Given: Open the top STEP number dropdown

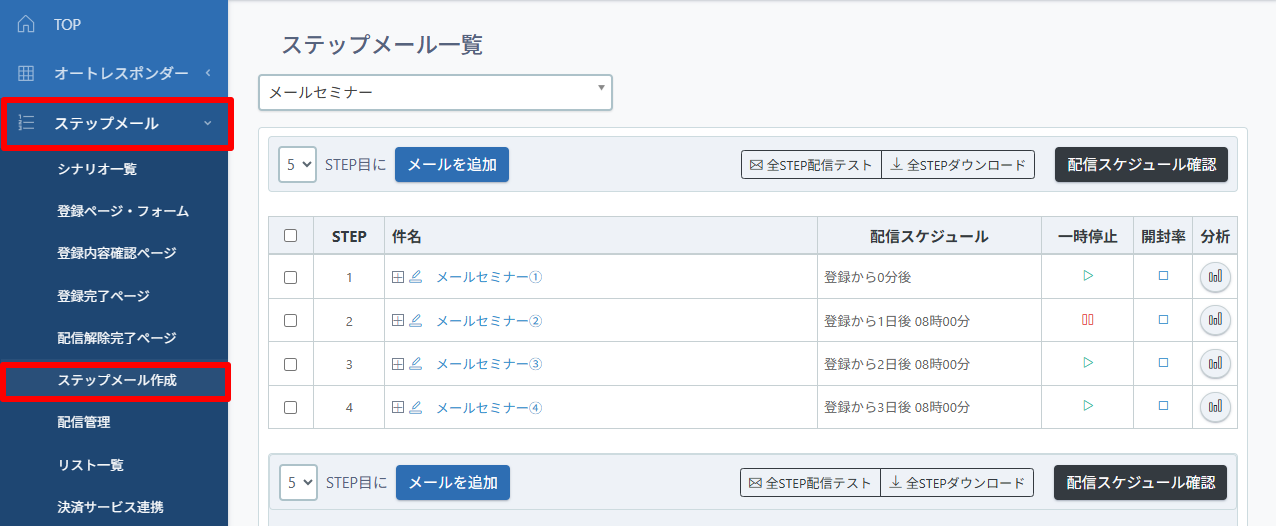Looking at the screenshot, I should pyautogui.click(x=297, y=164).
